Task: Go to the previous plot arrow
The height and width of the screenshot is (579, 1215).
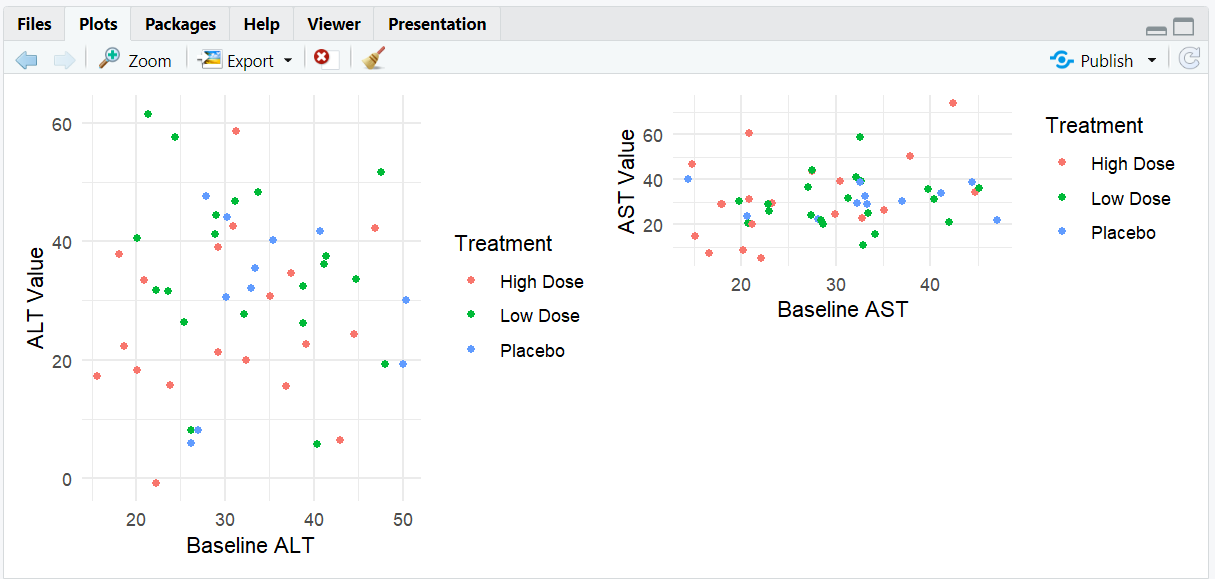Action: coord(27,60)
